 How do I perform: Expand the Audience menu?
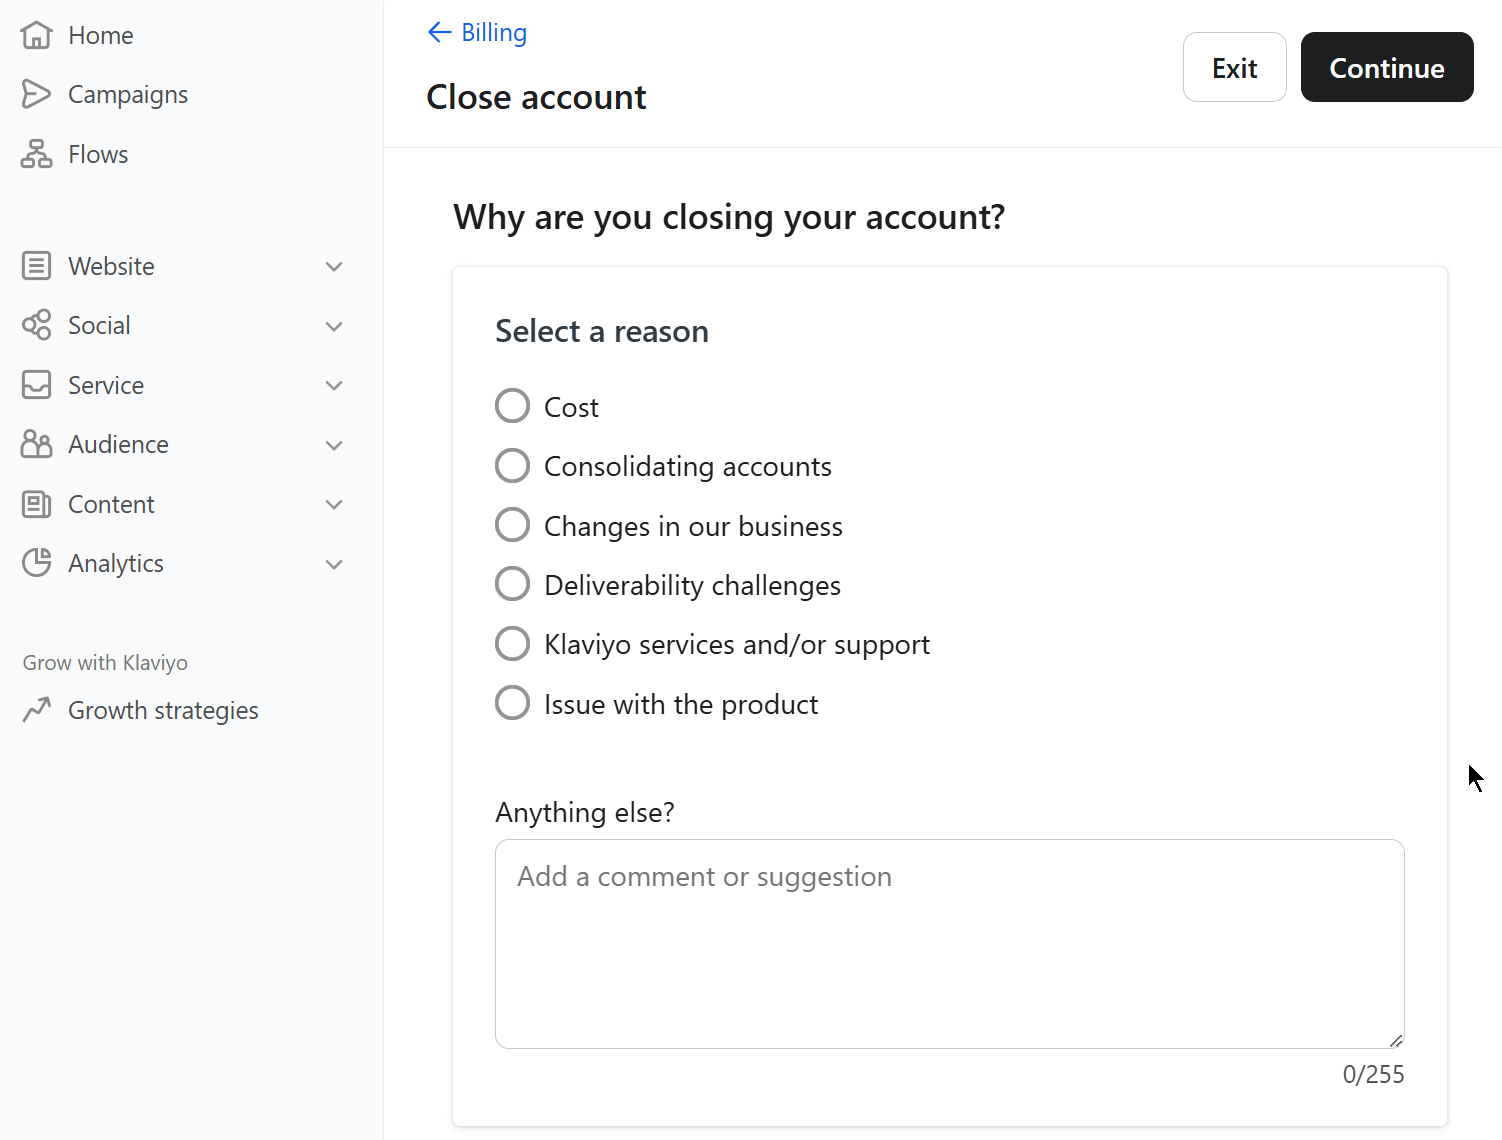point(333,445)
